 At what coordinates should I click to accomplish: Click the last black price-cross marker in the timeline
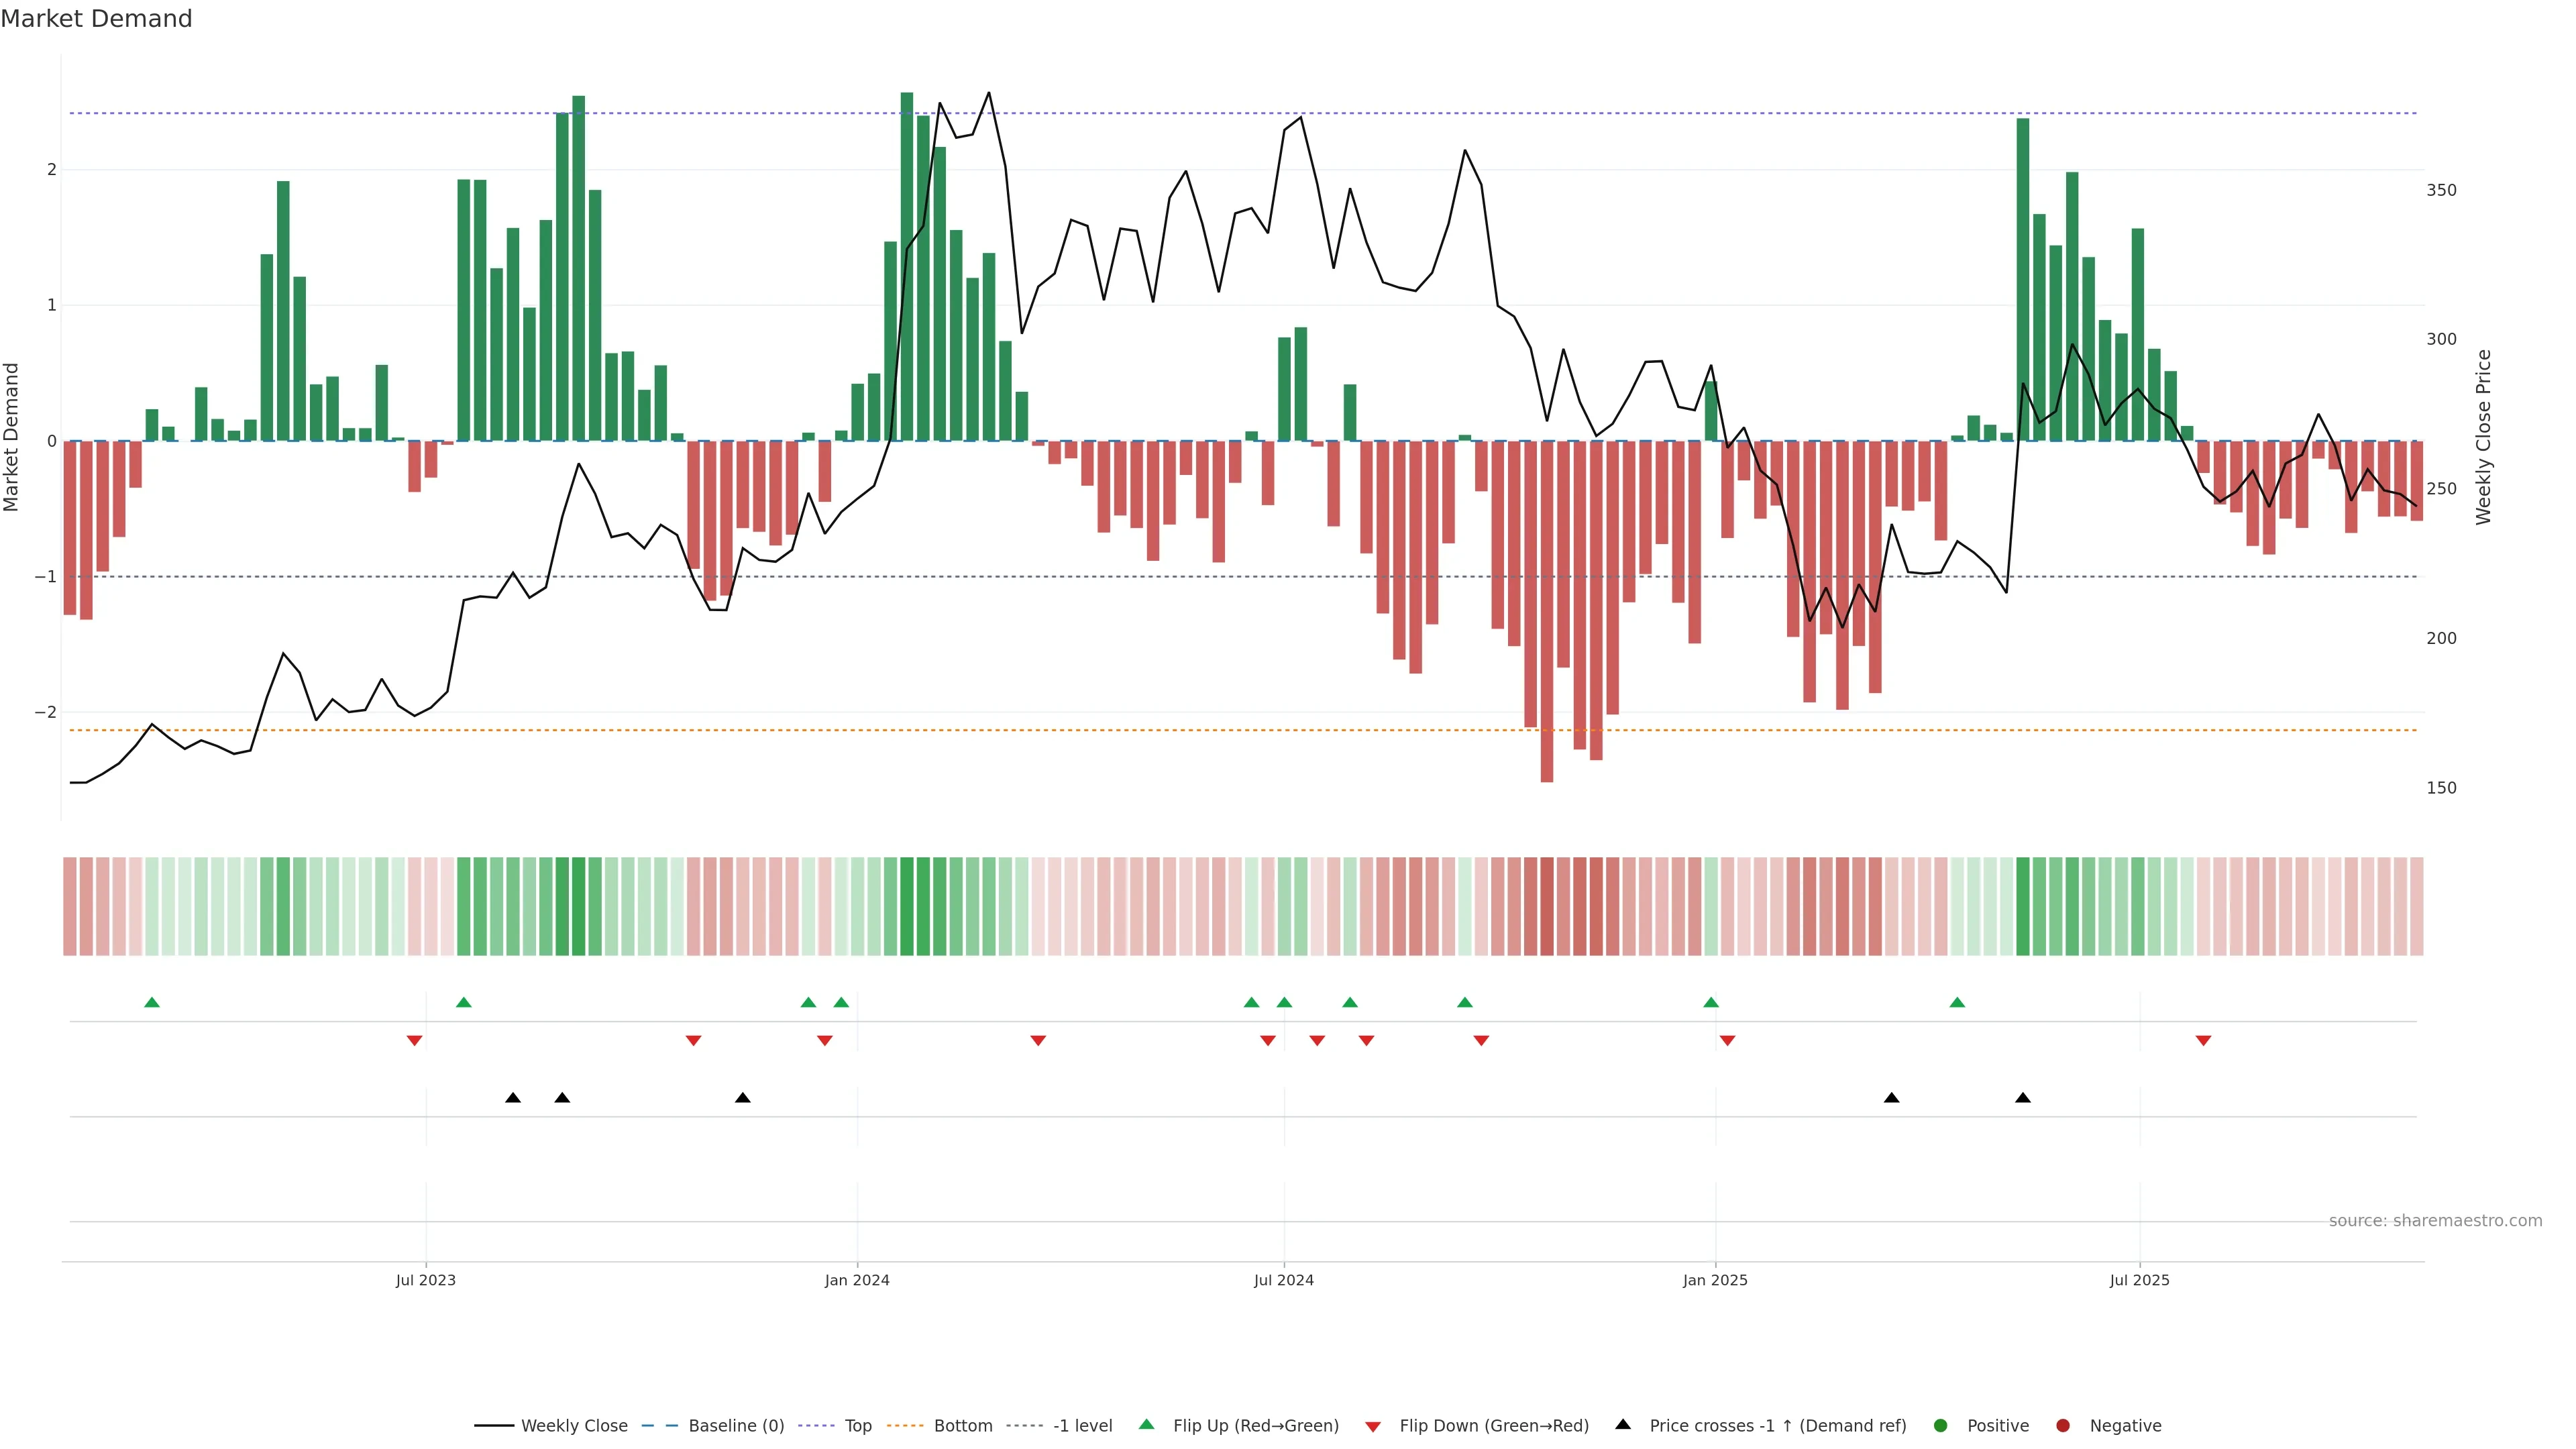click(2023, 1098)
